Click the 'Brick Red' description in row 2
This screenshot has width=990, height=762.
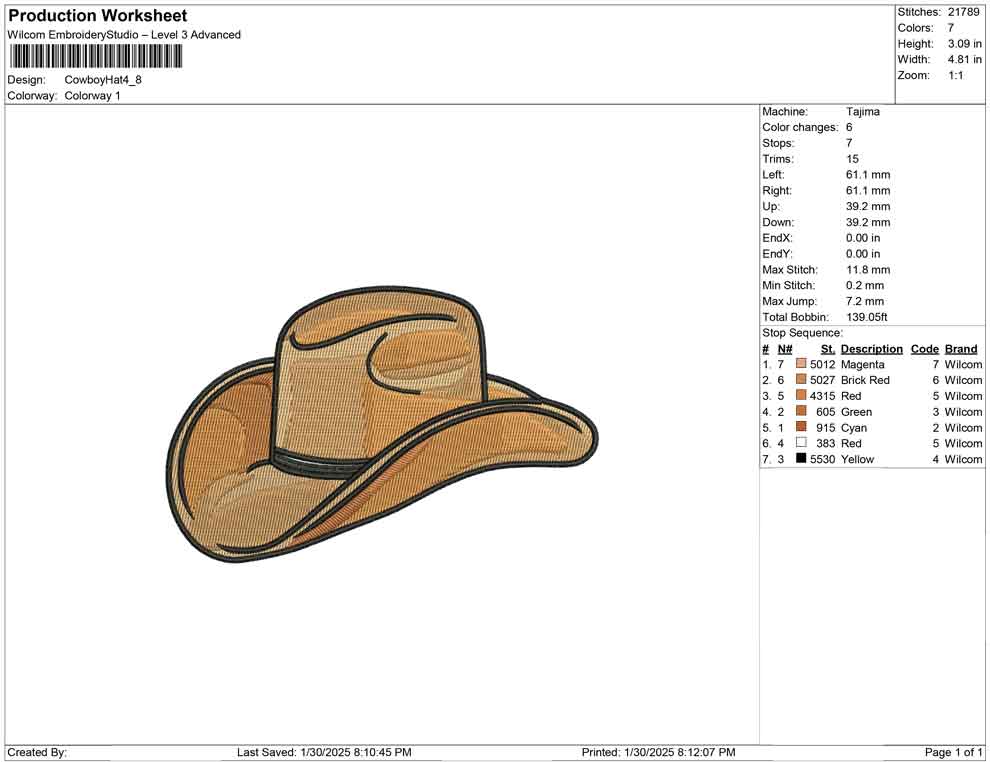[x=865, y=380]
